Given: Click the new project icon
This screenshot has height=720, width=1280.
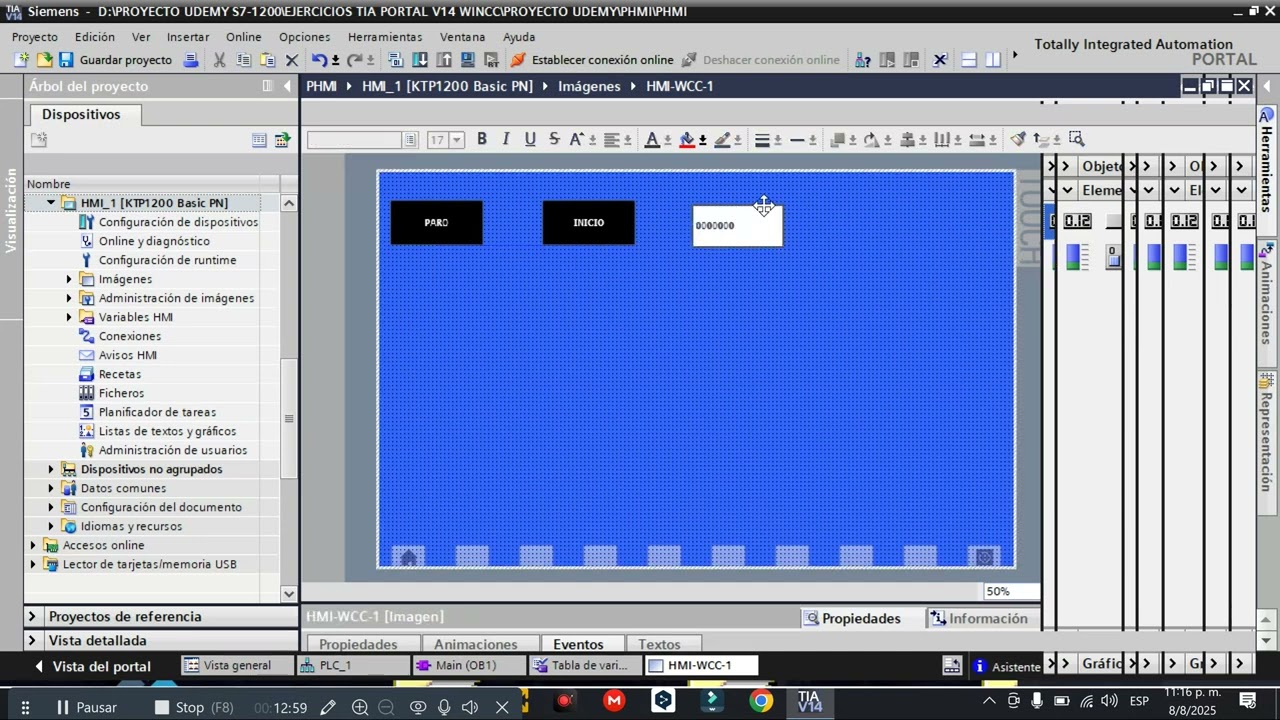Looking at the screenshot, I should pyautogui.click(x=21, y=60).
